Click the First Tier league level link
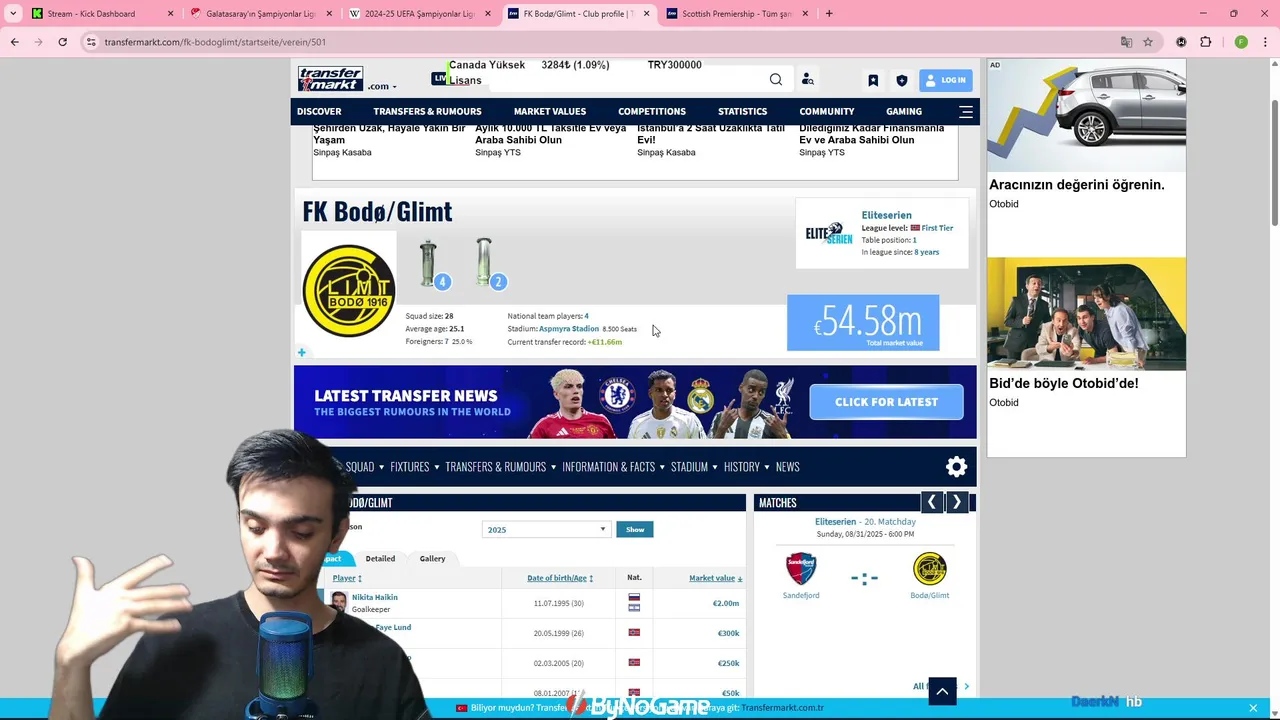The height and width of the screenshot is (720, 1280). coord(937,228)
